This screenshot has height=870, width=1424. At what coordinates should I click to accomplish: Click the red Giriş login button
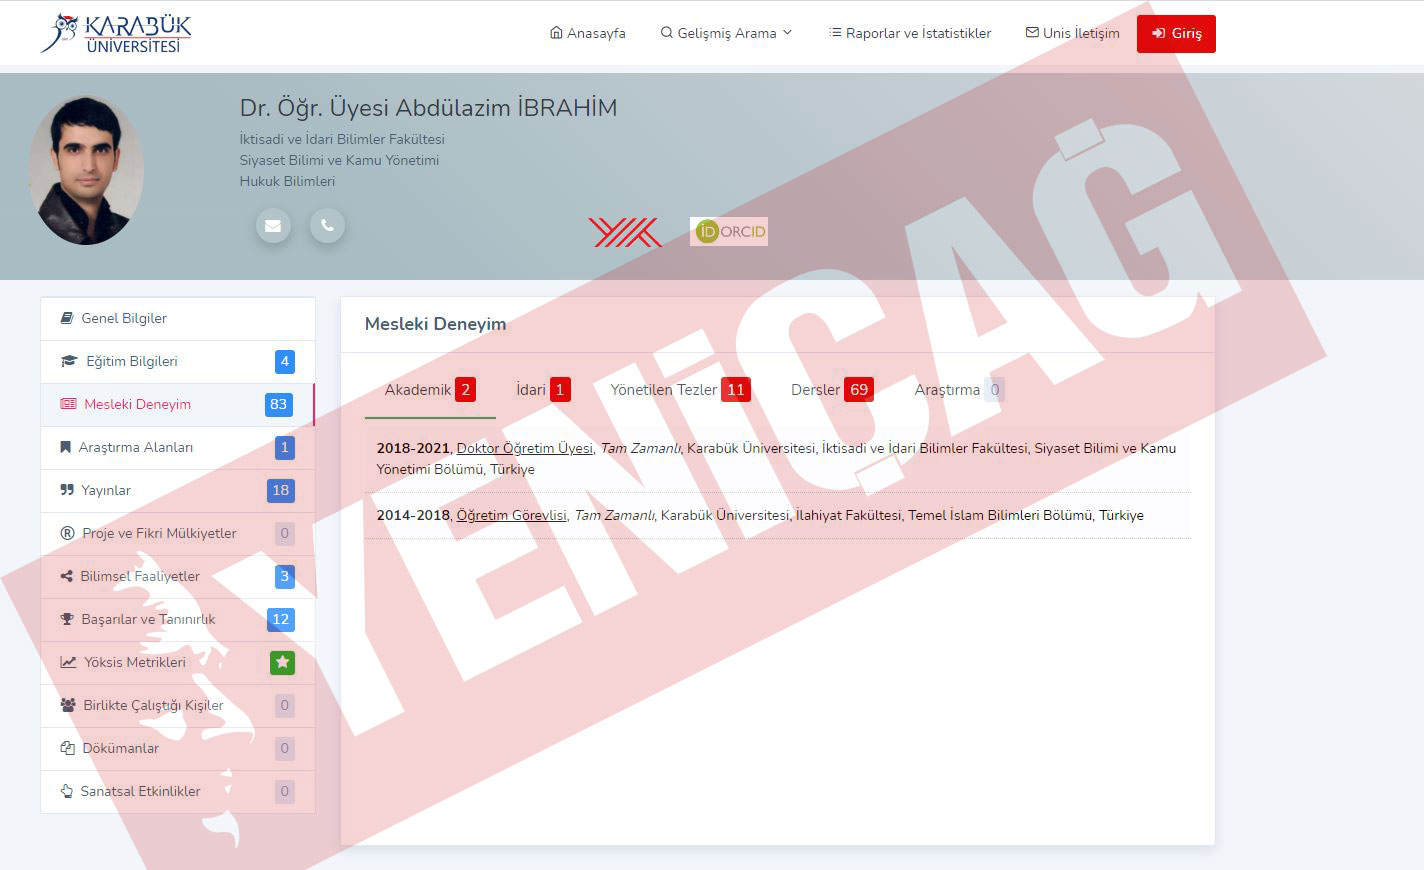pyautogui.click(x=1176, y=33)
